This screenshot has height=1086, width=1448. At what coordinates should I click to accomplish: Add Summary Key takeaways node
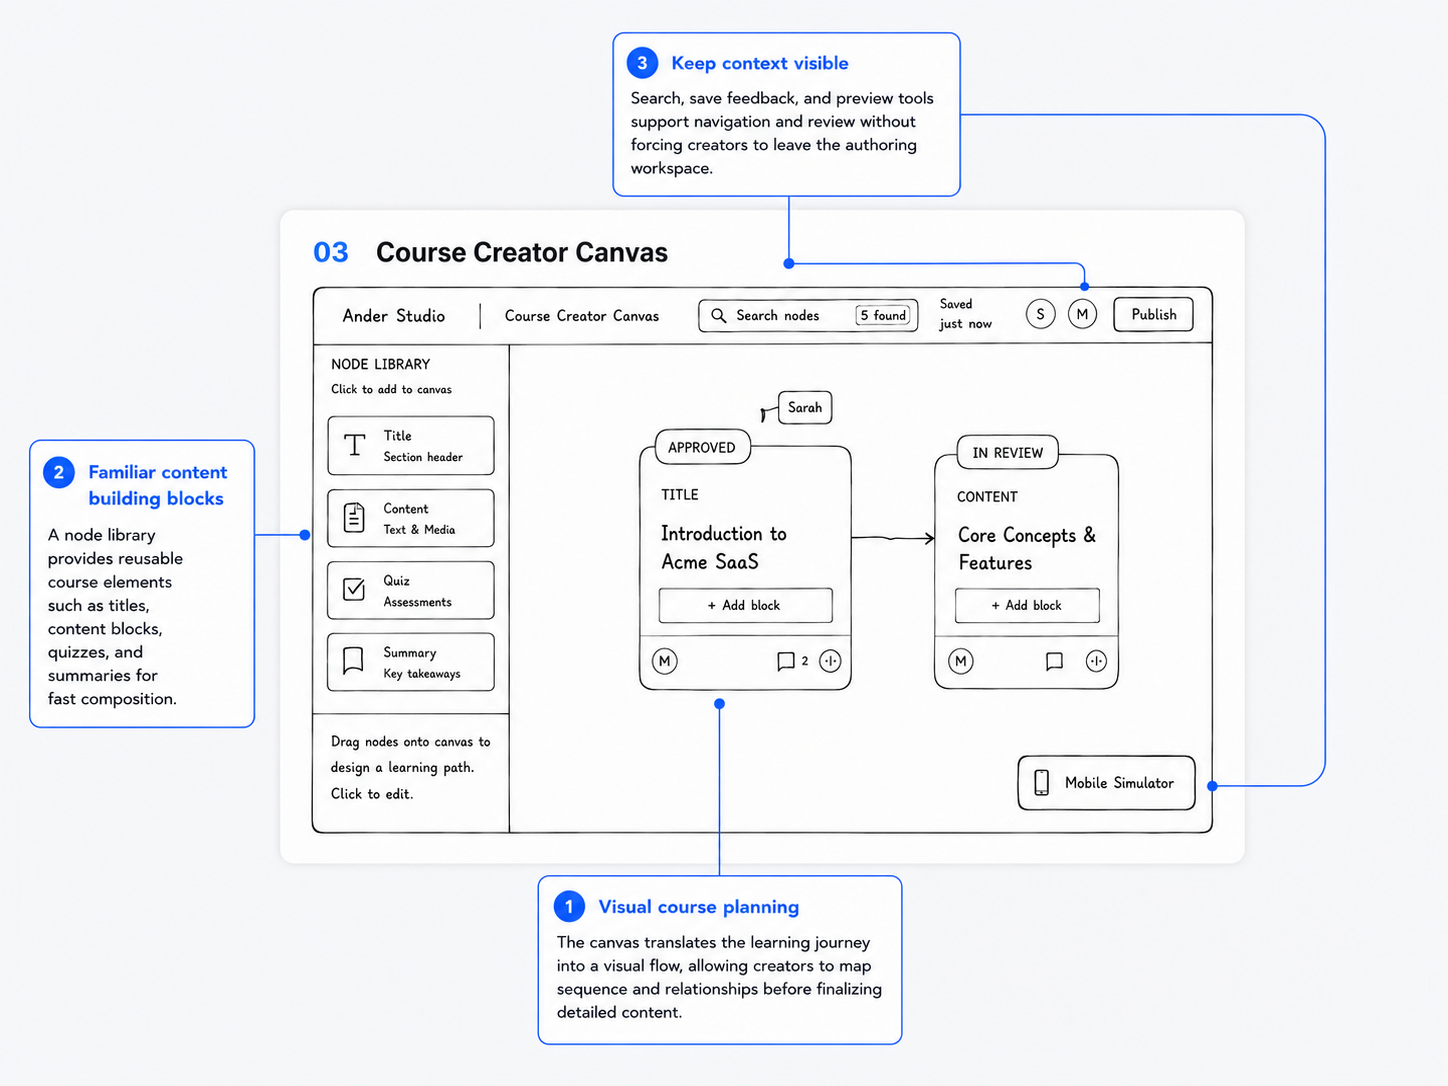click(x=411, y=662)
